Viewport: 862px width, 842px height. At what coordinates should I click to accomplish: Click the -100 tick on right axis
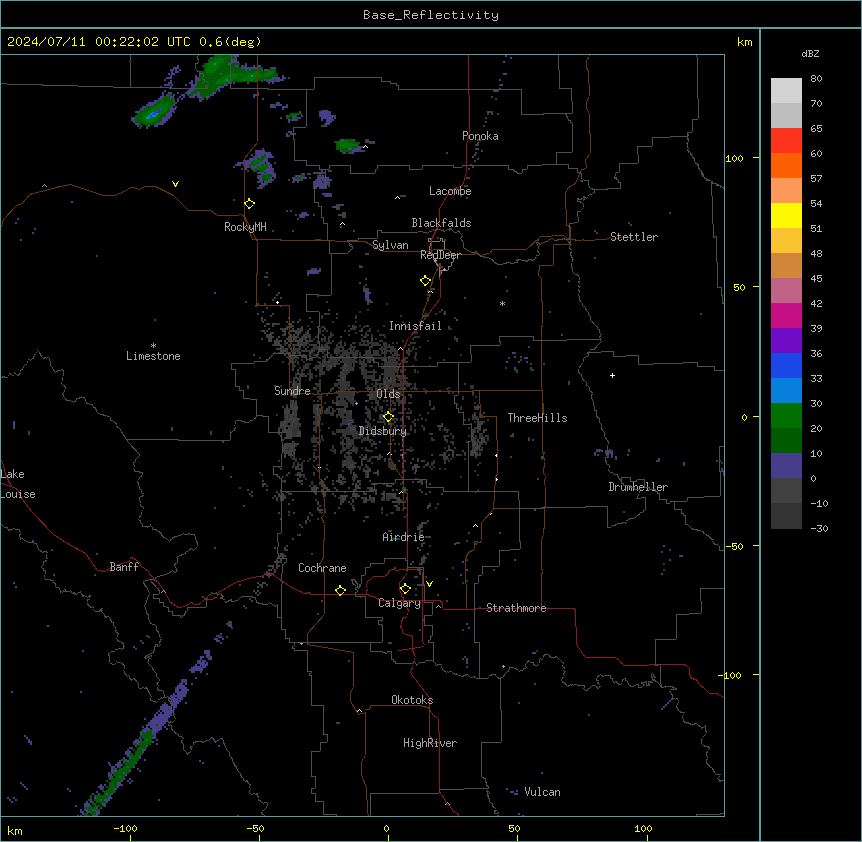coord(731,675)
